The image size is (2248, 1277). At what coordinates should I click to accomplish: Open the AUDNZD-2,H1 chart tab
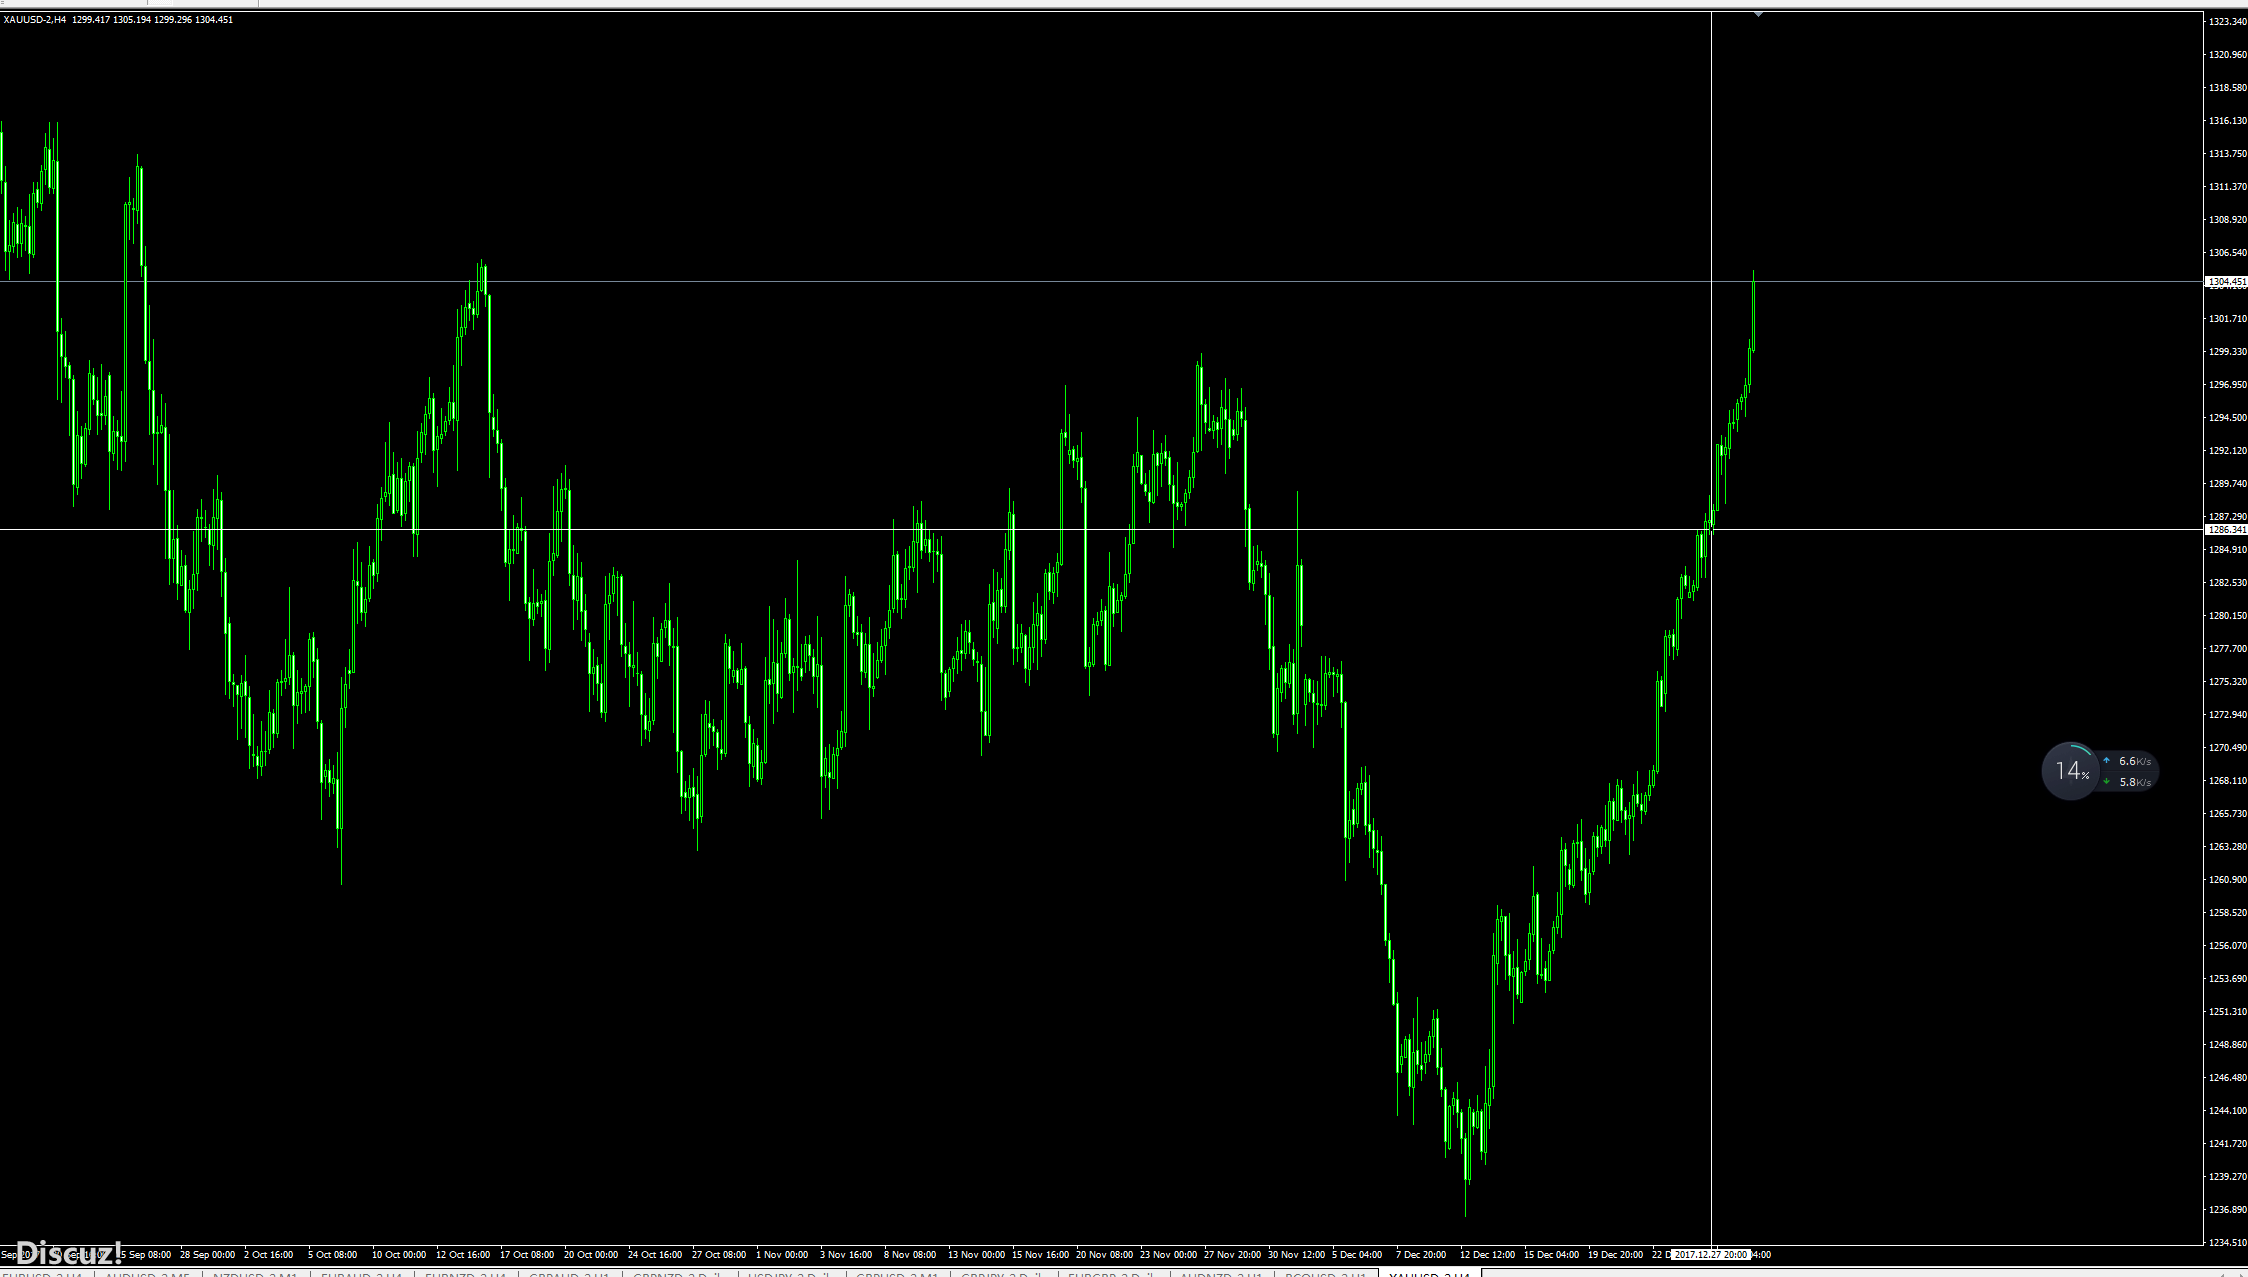(1222, 1274)
